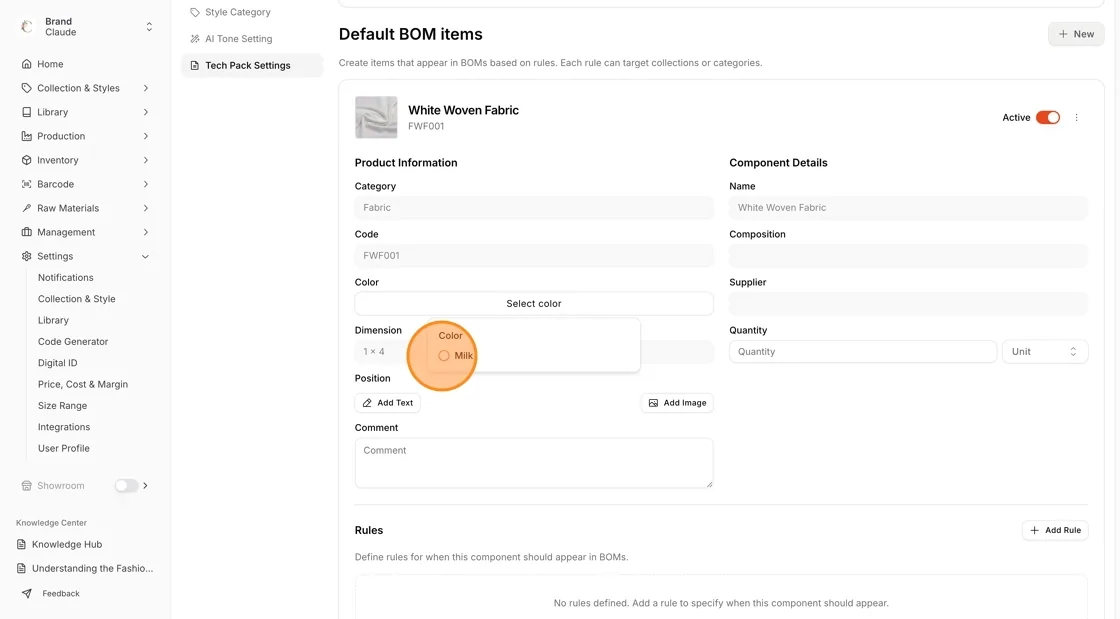Click the Supplier field
1120x619 pixels.
(x=908, y=303)
